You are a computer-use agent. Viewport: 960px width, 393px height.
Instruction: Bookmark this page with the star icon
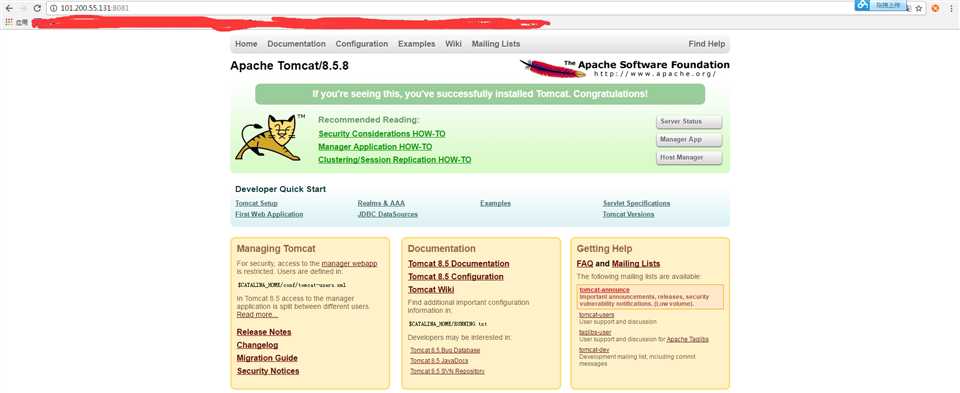click(918, 9)
